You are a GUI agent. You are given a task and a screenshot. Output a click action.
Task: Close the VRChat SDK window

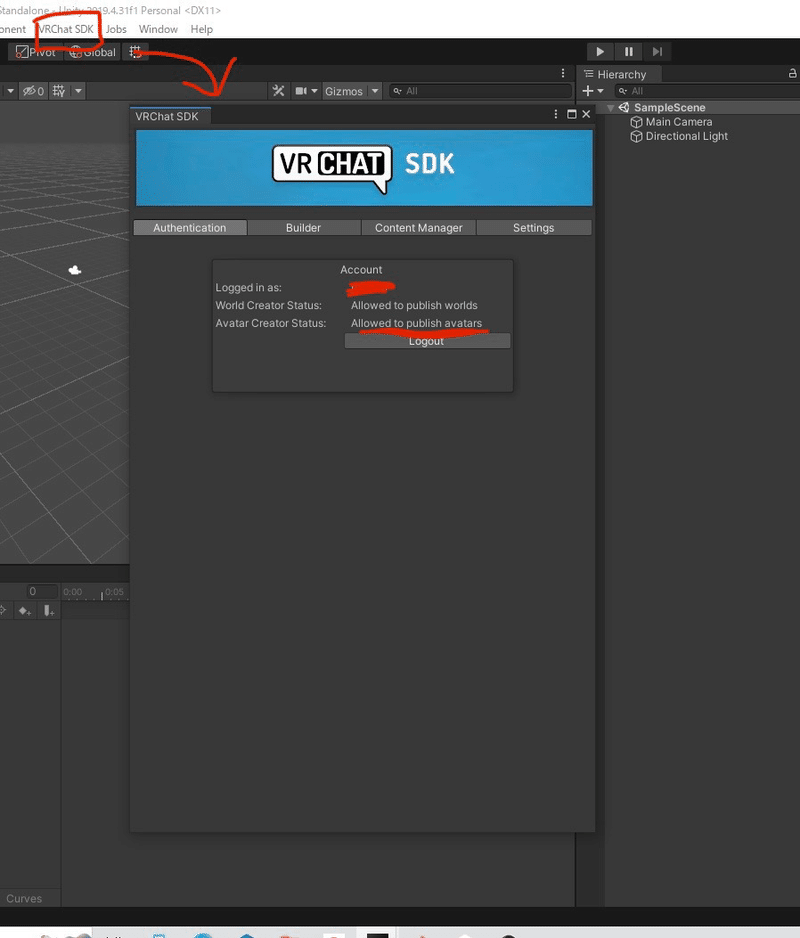pos(586,114)
